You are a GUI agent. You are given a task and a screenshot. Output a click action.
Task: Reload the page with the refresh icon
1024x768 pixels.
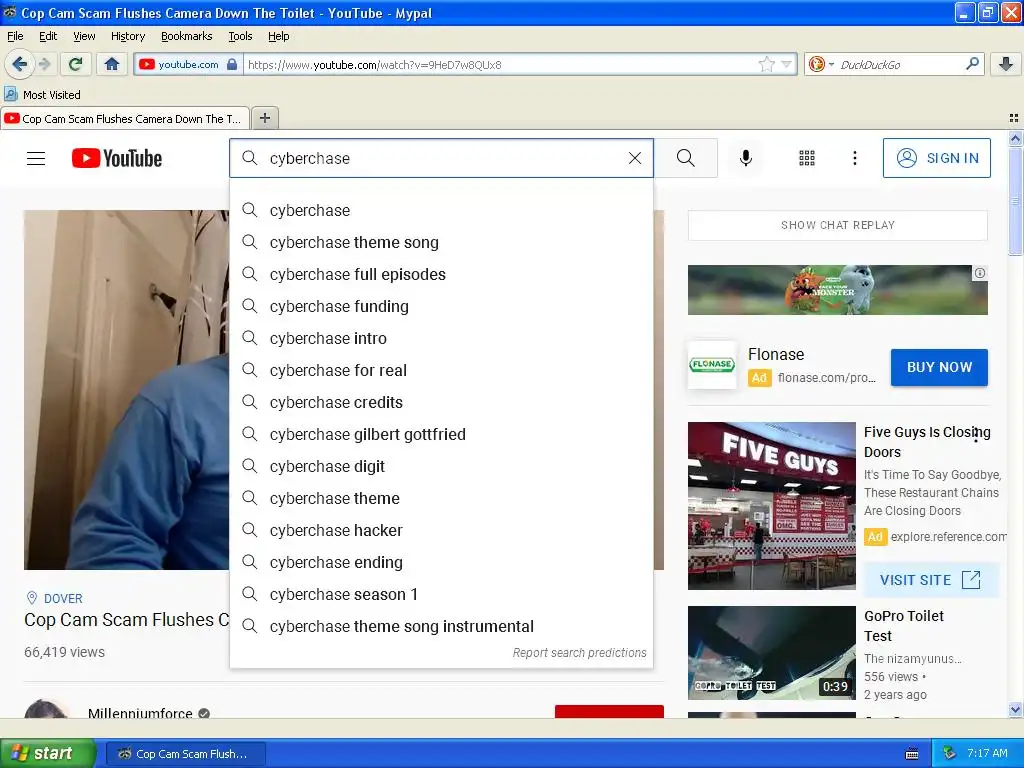tap(76, 64)
